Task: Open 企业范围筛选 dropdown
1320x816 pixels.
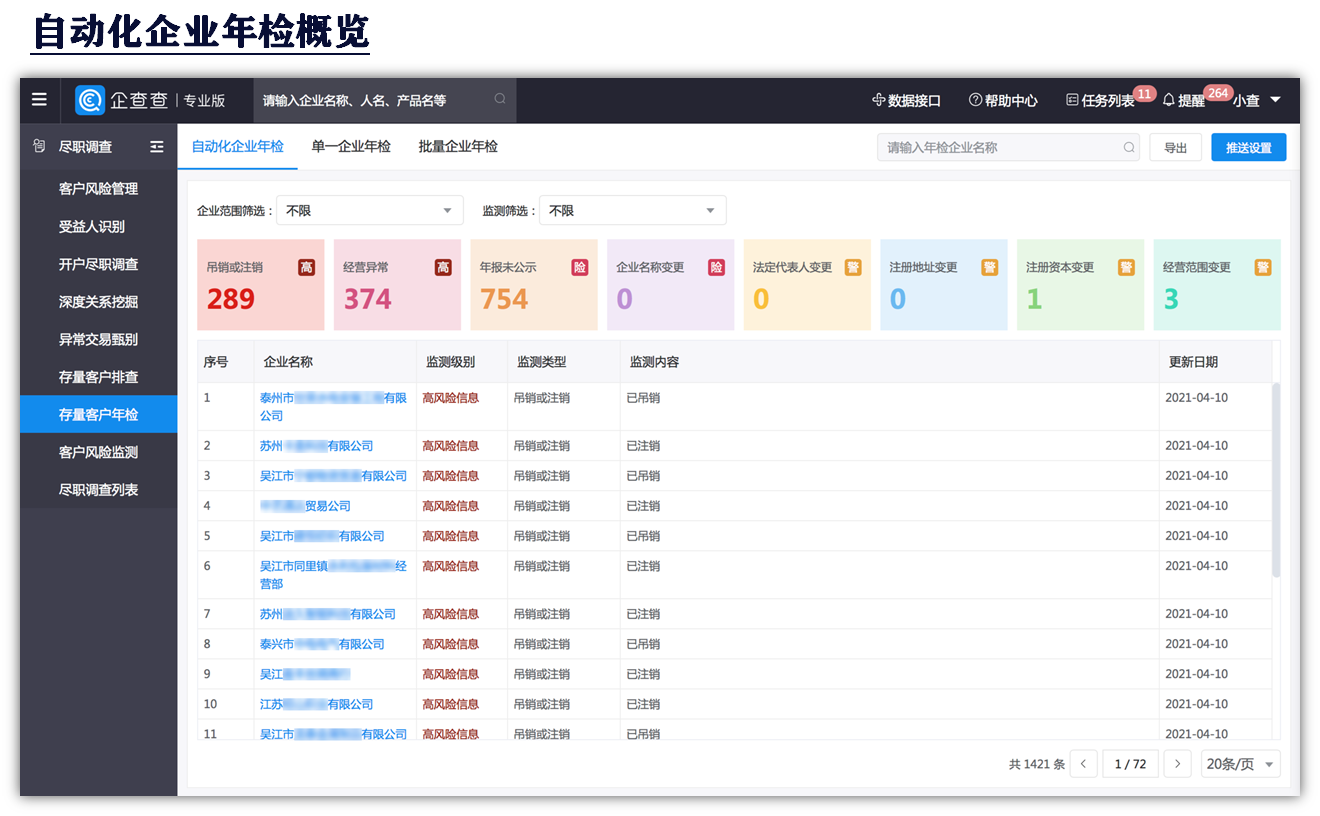Action: pos(370,211)
